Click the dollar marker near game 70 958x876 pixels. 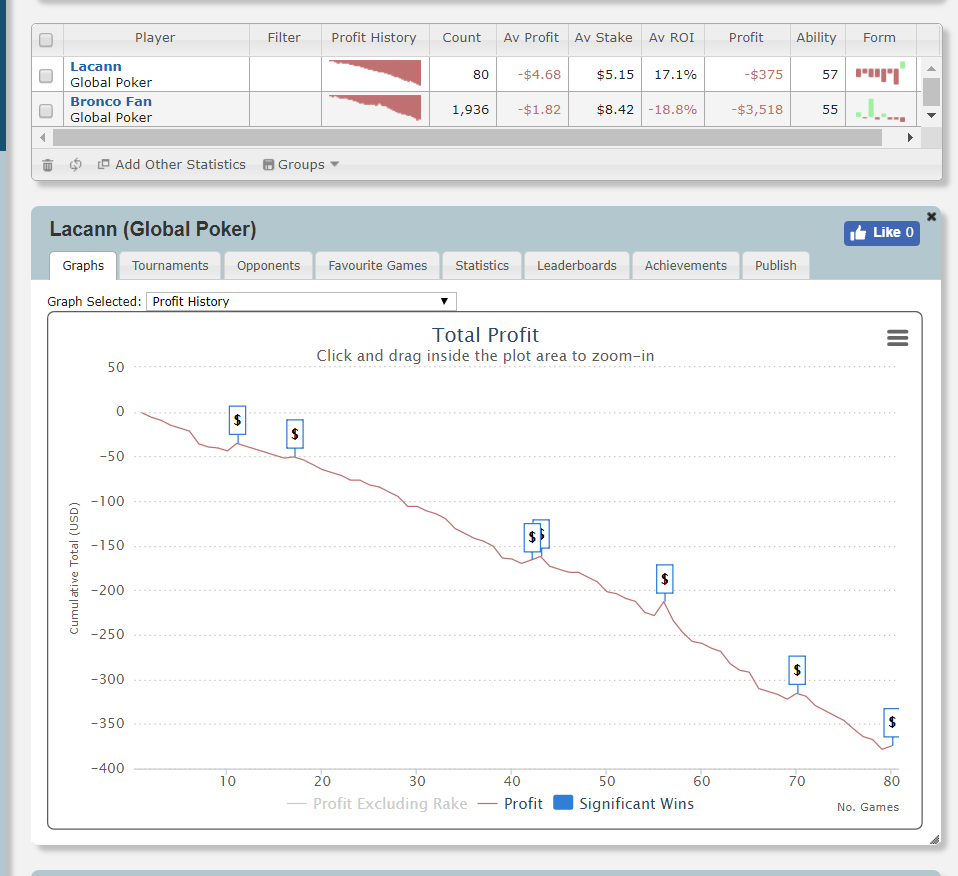797,670
